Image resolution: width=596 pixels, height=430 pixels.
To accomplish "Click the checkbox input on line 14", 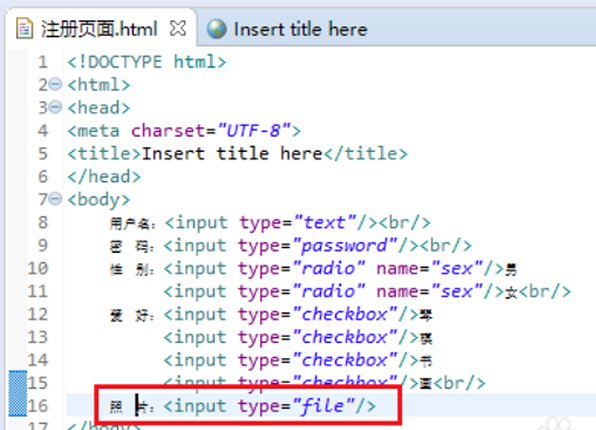I will point(292,360).
